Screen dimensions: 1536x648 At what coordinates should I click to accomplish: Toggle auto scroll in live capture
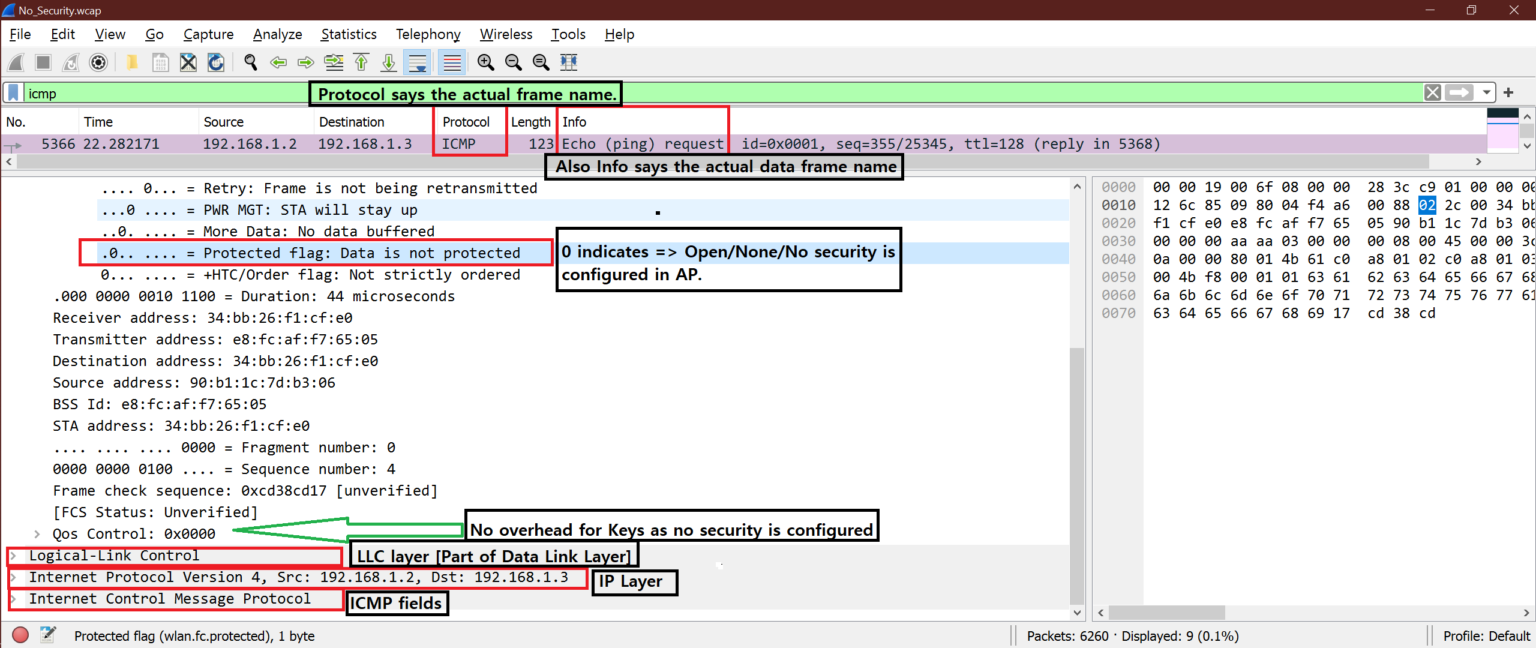pyautogui.click(x=417, y=62)
